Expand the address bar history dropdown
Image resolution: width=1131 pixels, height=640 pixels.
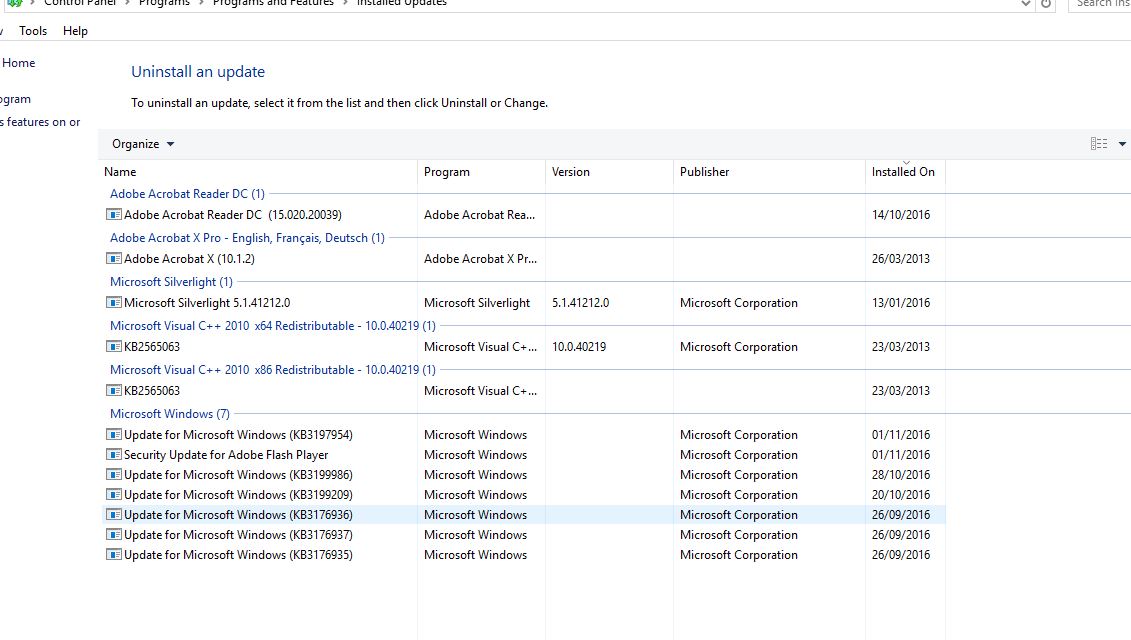pyautogui.click(x=1025, y=4)
